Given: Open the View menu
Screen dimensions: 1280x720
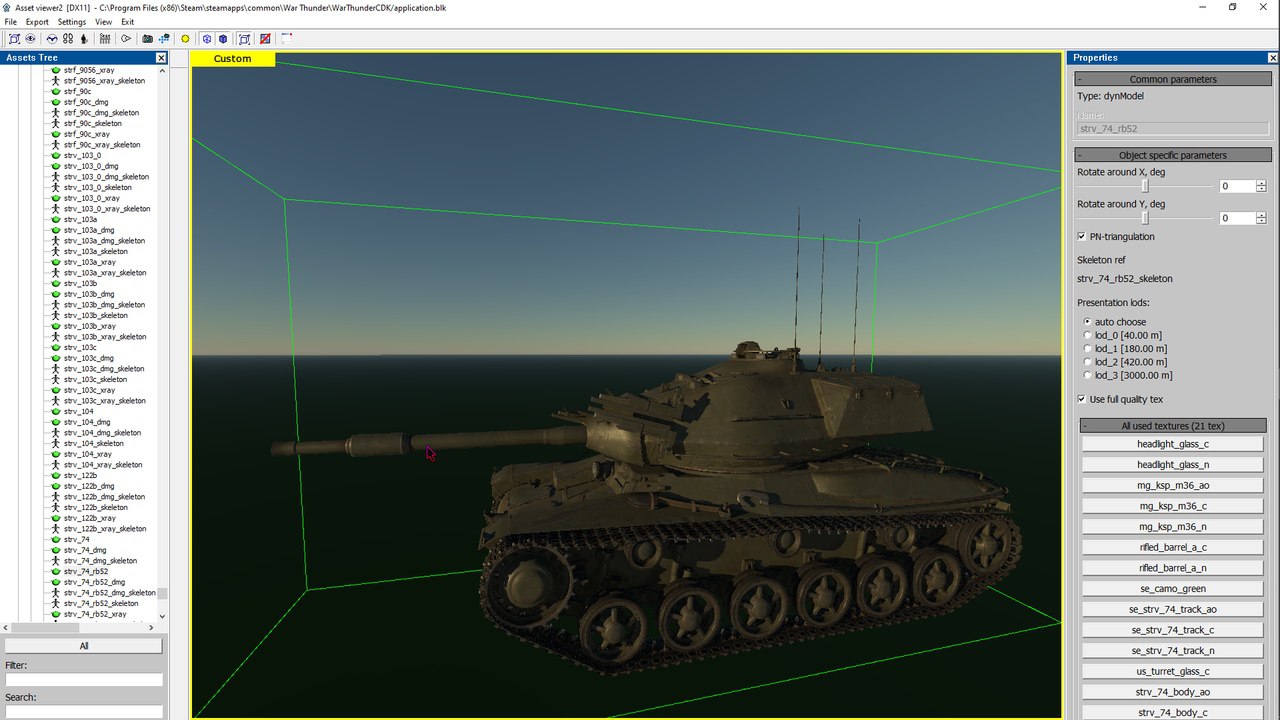Looking at the screenshot, I should (x=104, y=22).
